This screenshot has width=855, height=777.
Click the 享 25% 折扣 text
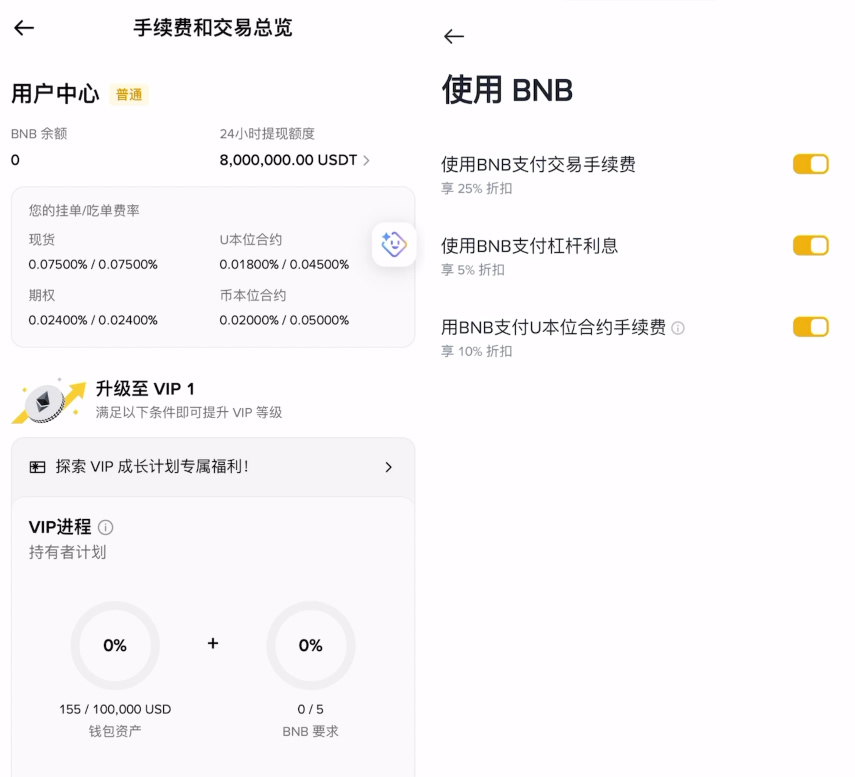tap(477, 189)
